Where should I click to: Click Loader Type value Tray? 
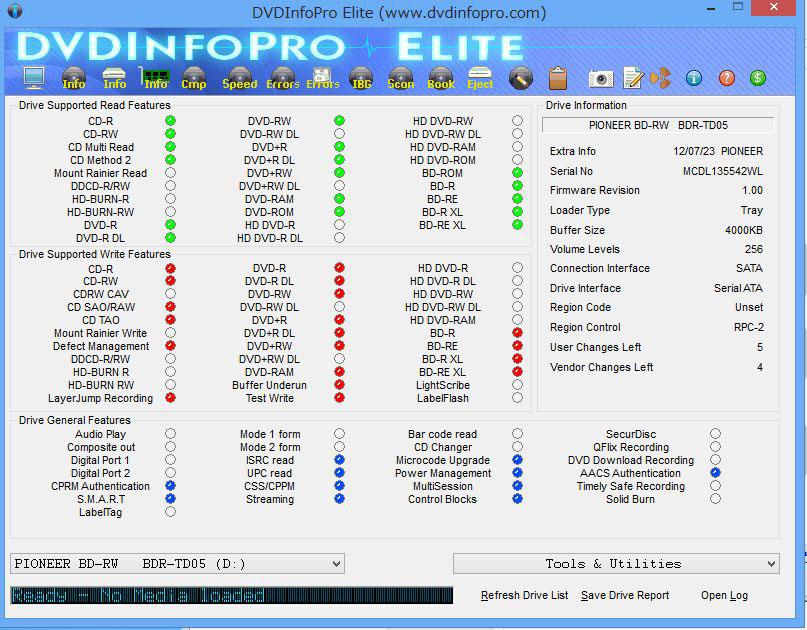(751, 211)
